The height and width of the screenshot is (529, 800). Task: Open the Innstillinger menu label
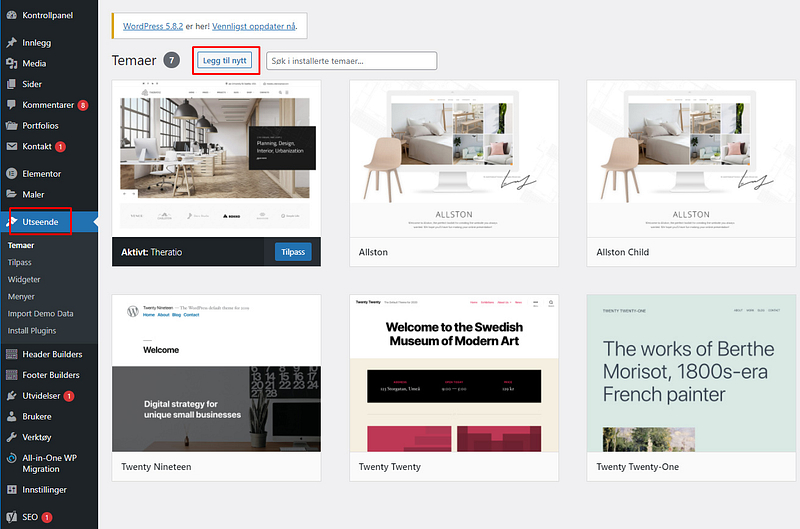tap(44, 490)
